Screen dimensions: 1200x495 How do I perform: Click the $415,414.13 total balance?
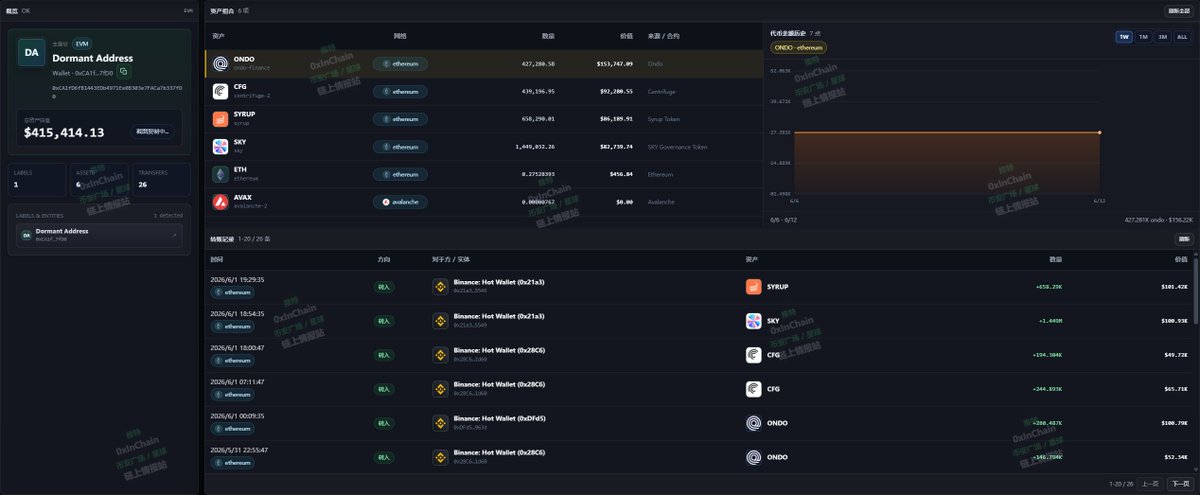pyautogui.click(x=64, y=132)
